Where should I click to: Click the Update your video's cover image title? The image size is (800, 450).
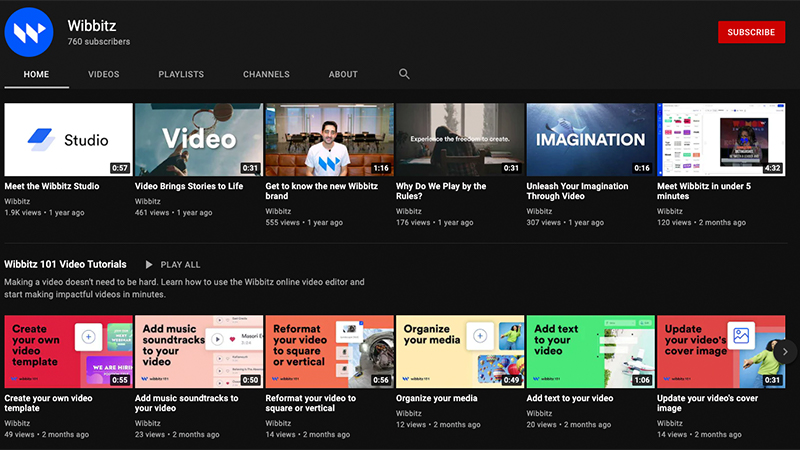click(x=707, y=403)
